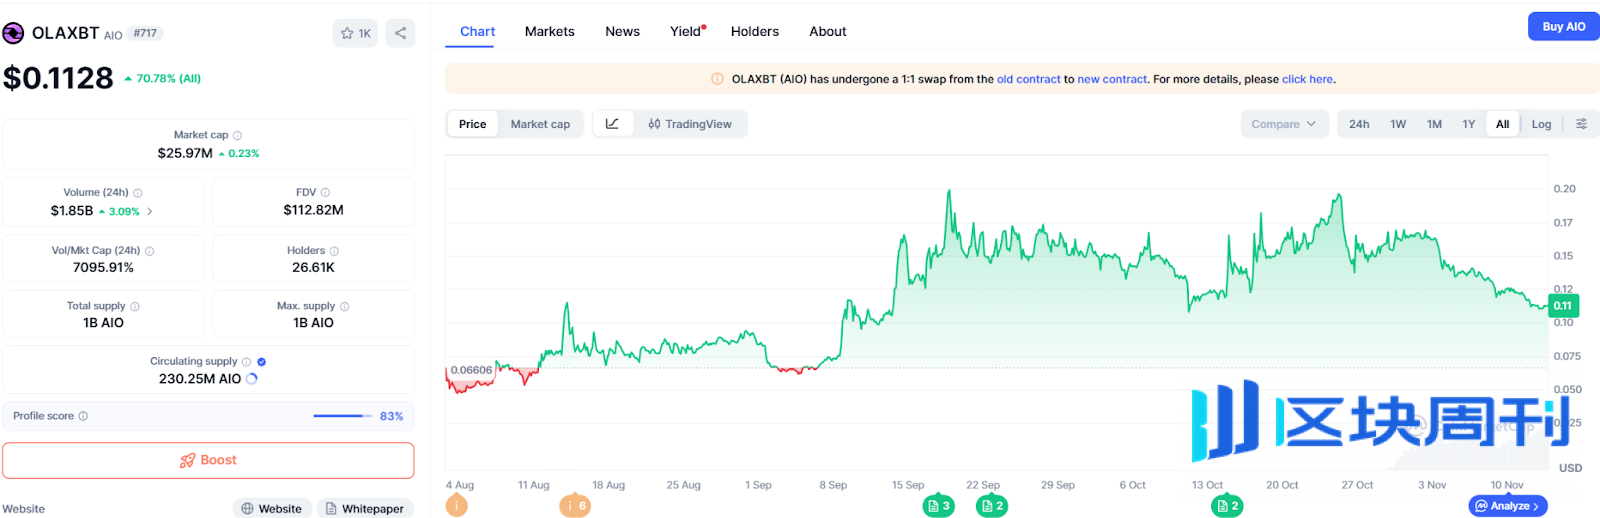The height and width of the screenshot is (518, 1600).
Task: Open green news marker near 13 Oct
Action: pos(1227,506)
